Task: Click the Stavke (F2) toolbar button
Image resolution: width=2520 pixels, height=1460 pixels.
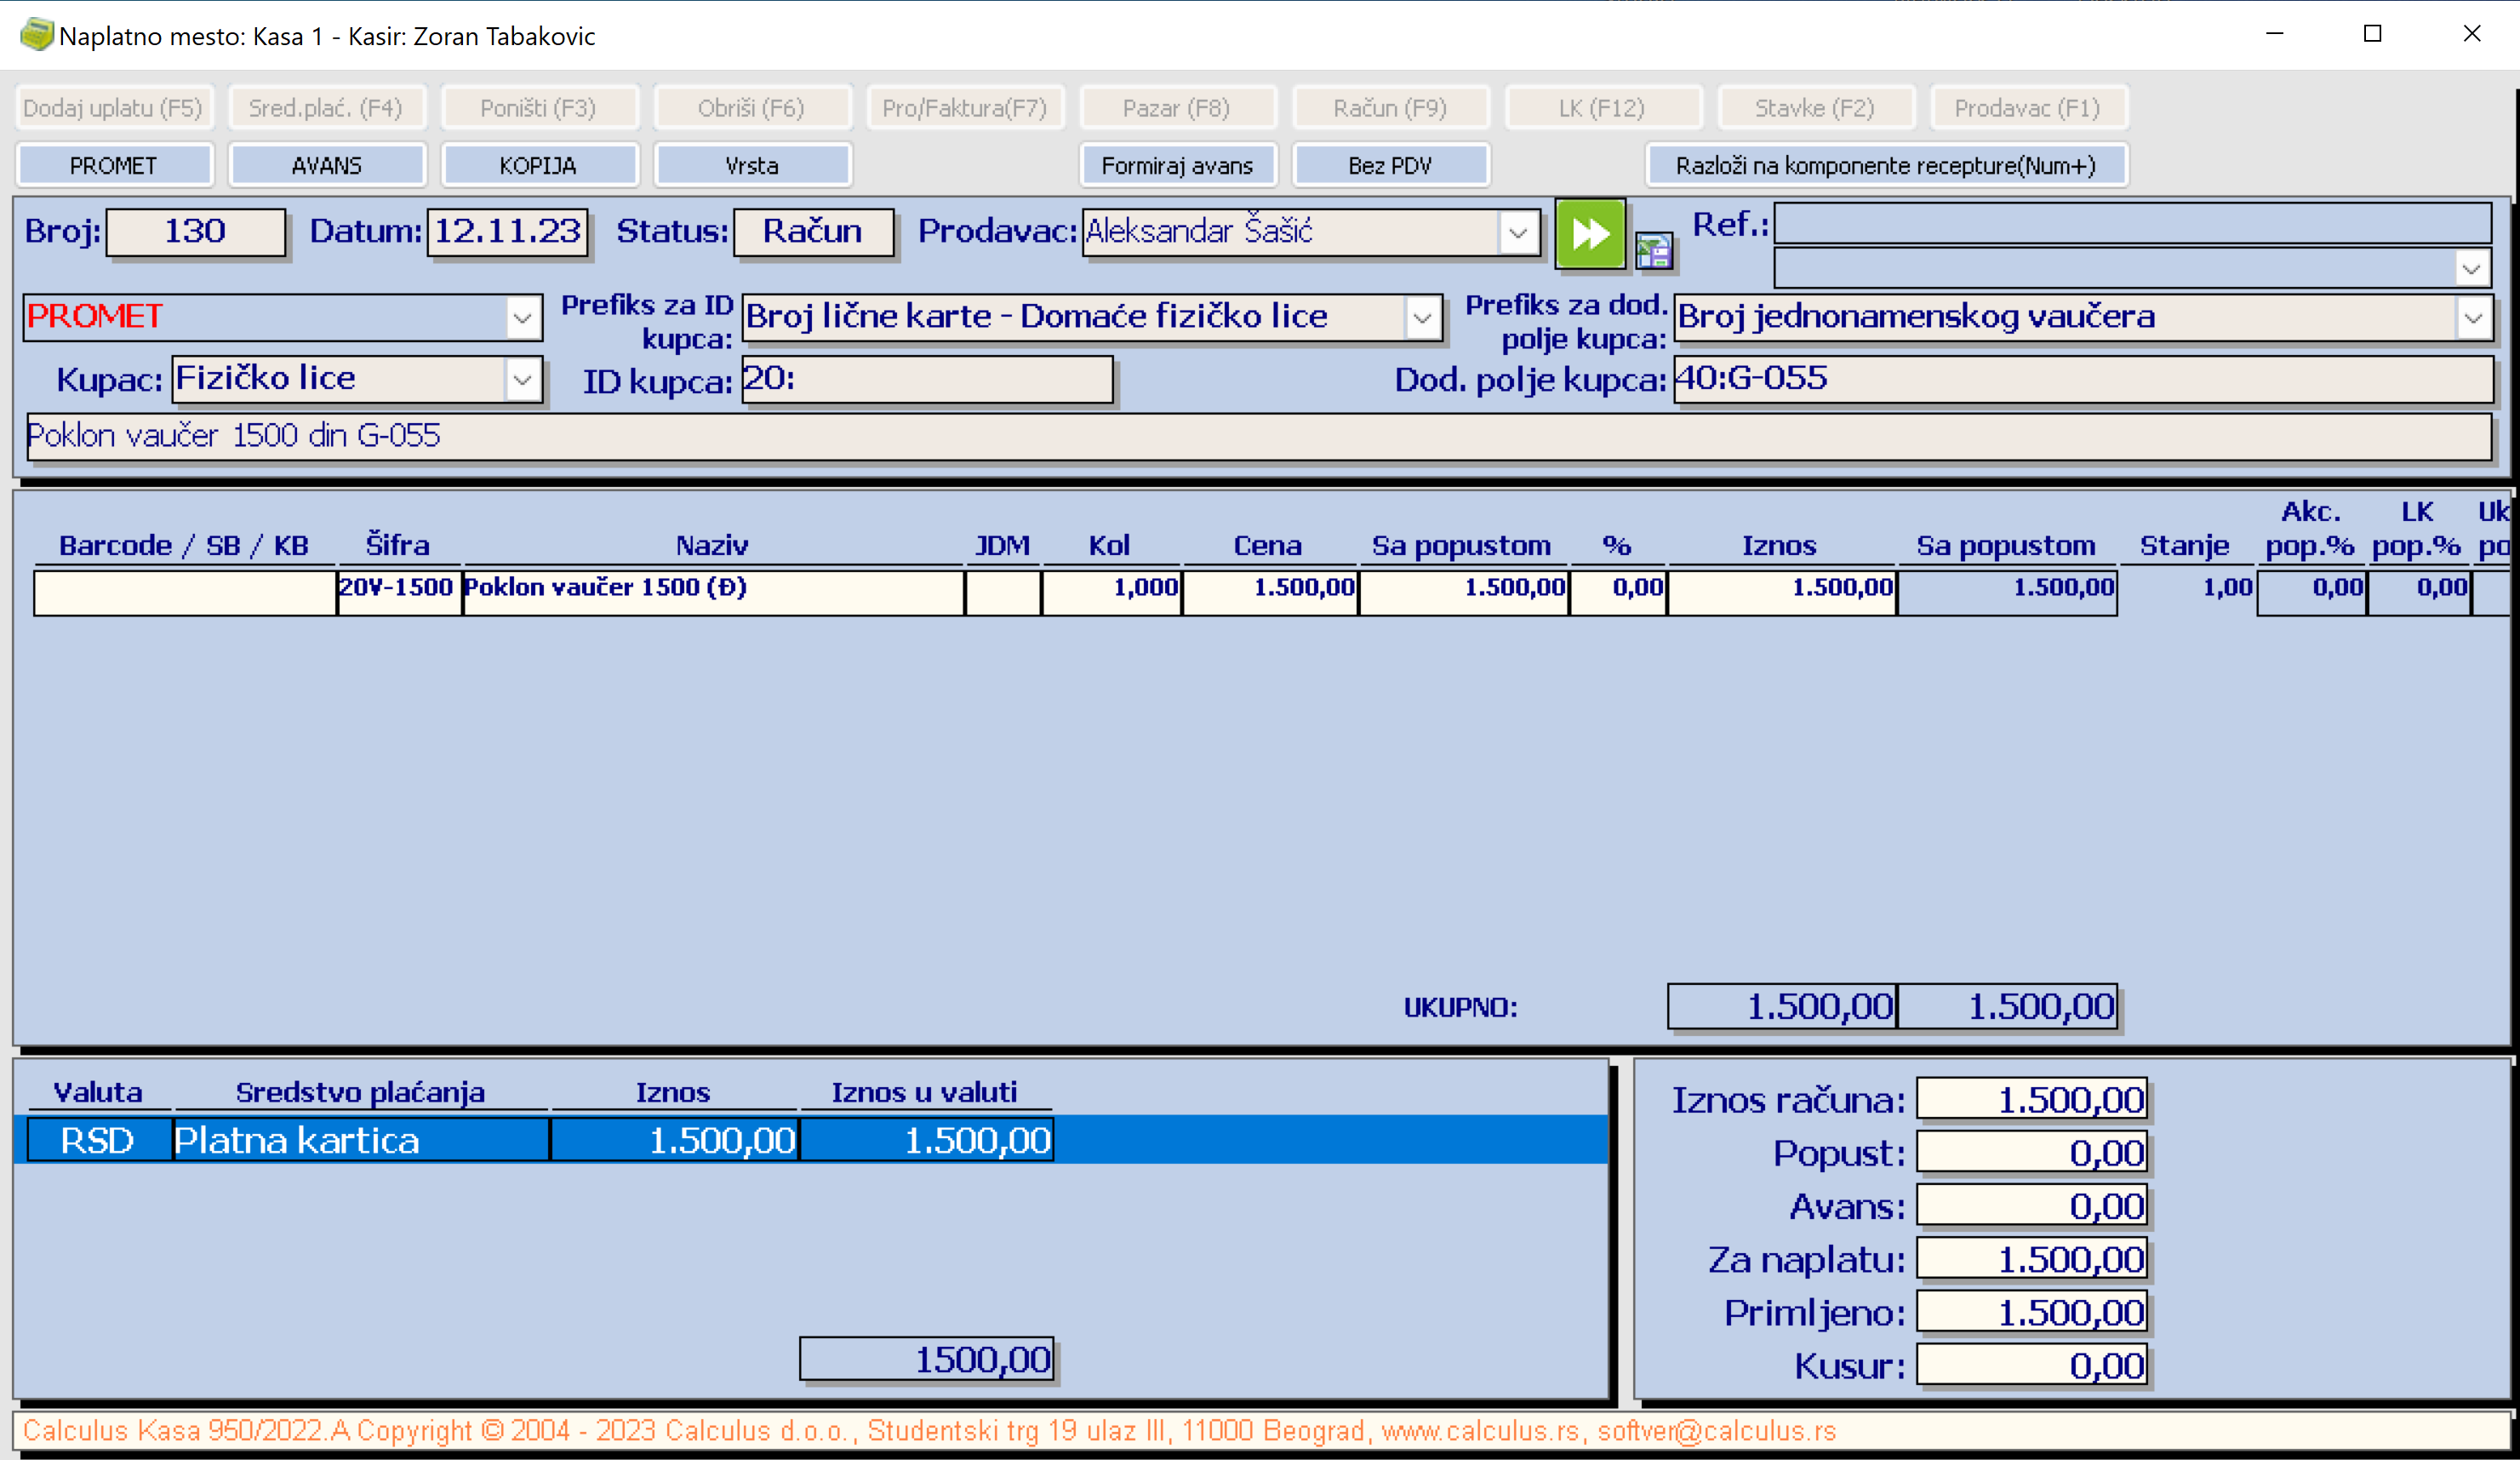Action: (1815, 108)
